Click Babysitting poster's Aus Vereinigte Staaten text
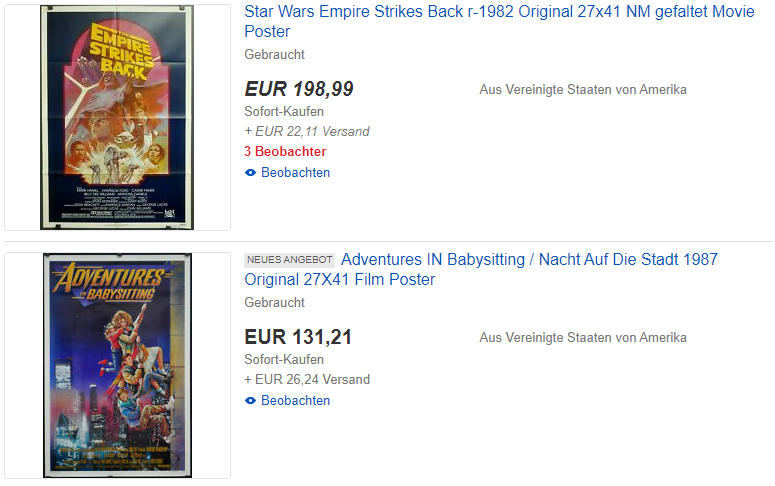Image resolution: width=775 pixels, height=486 pixels. 583,338
